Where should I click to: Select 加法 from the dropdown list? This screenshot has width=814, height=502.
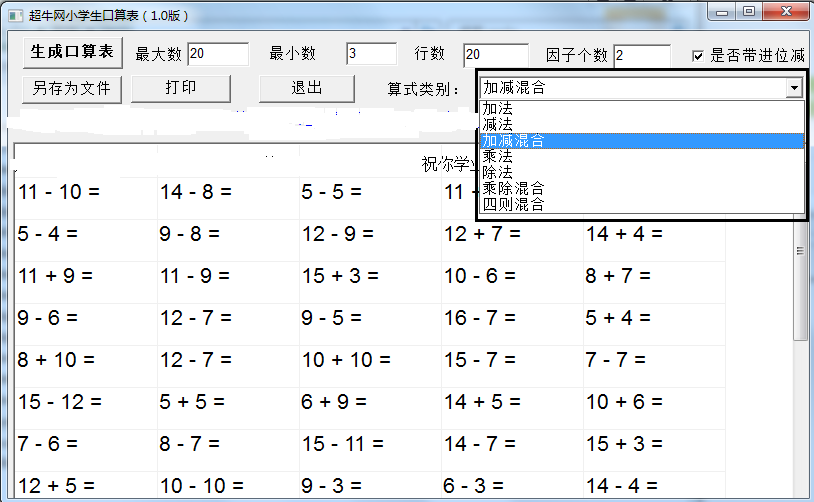coord(642,108)
